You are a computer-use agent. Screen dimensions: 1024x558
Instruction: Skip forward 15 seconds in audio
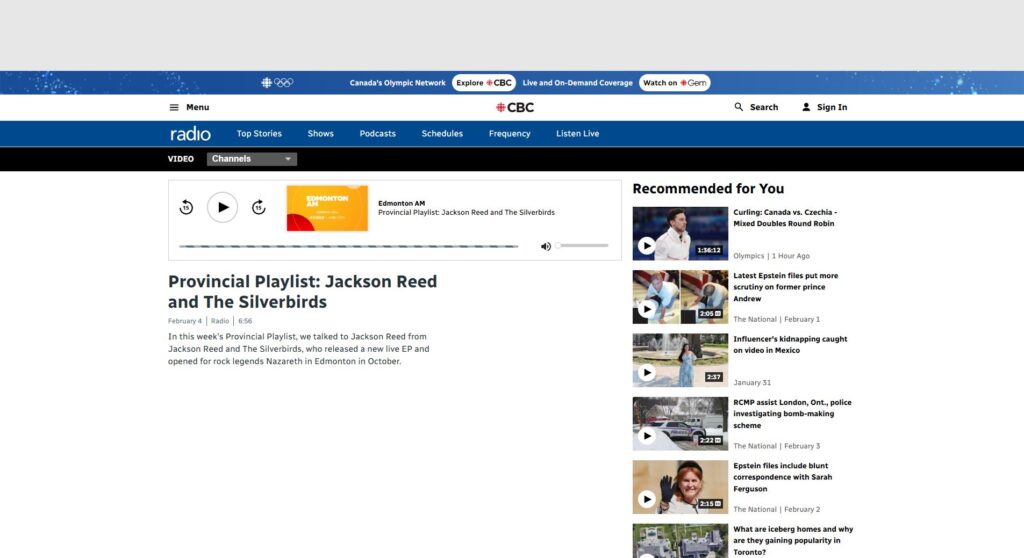(258, 207)
